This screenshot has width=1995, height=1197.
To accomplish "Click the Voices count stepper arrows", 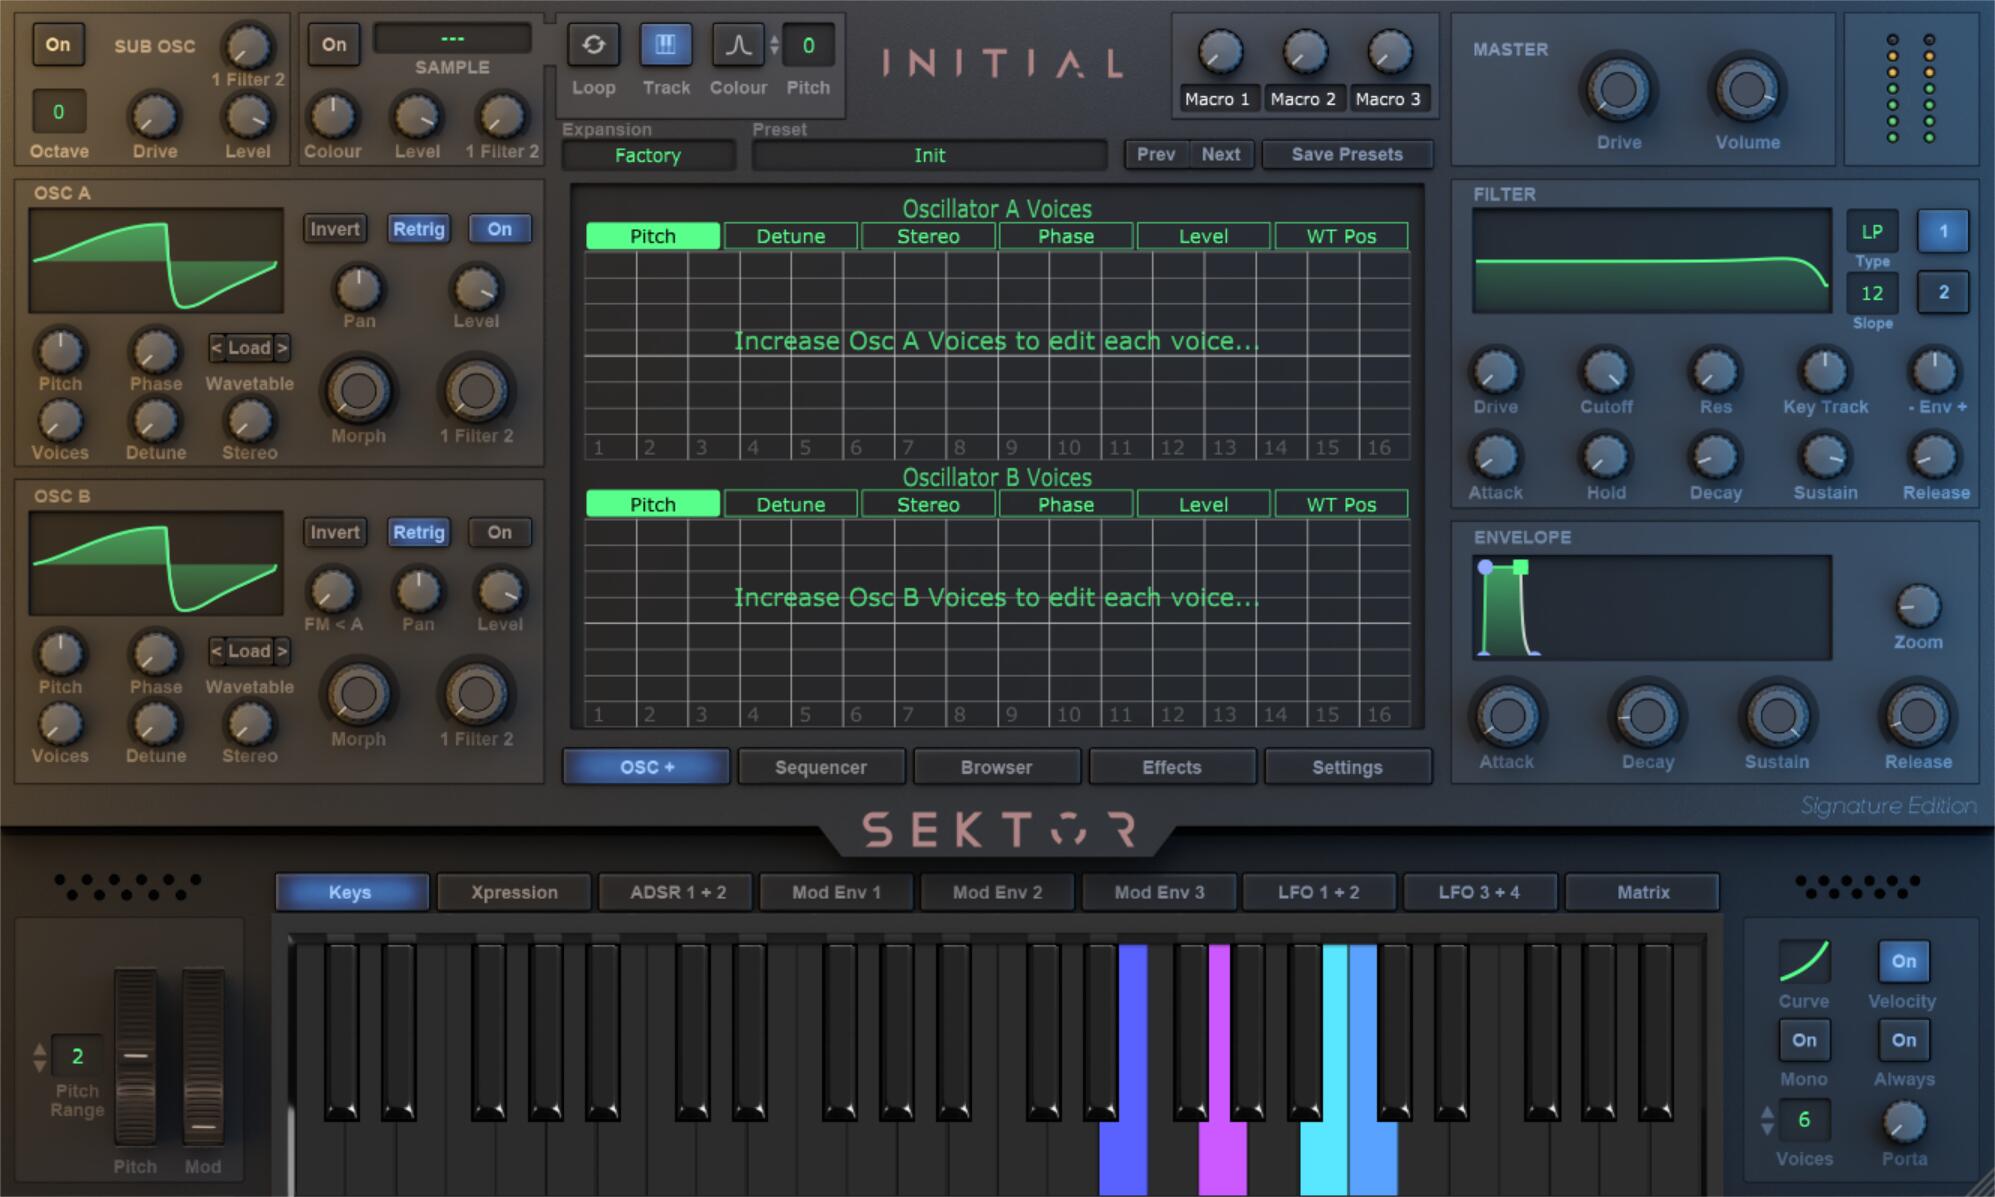I will [1767, 1120].
